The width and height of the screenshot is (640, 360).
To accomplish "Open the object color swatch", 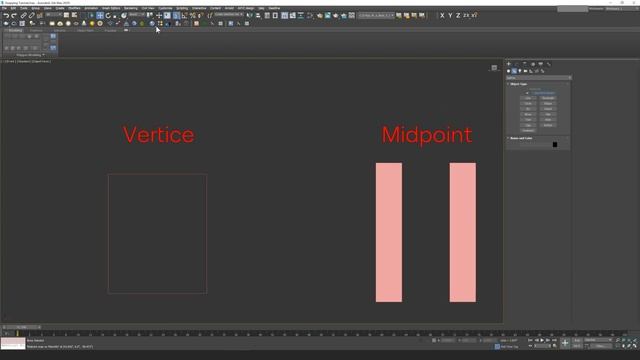I will coord(555,144).
